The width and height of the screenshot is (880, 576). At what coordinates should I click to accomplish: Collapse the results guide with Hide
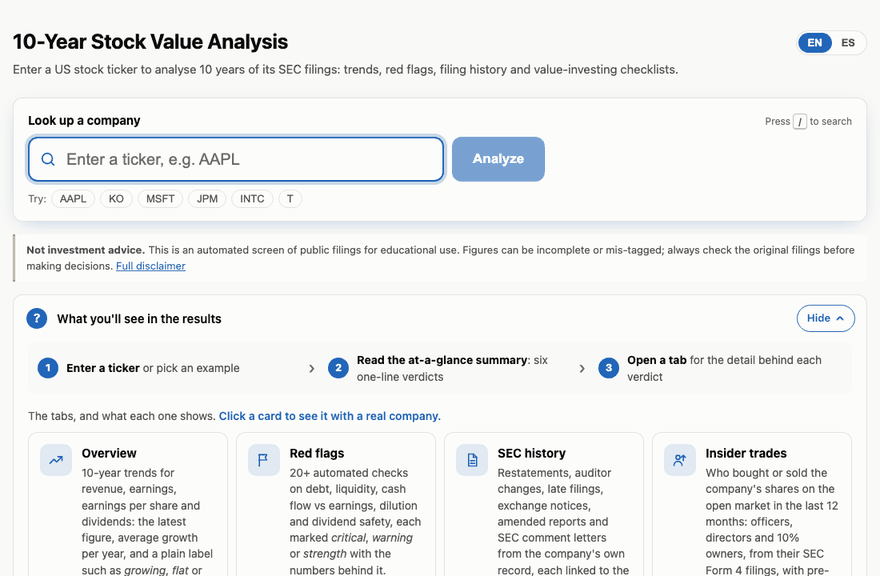(826, 318)
